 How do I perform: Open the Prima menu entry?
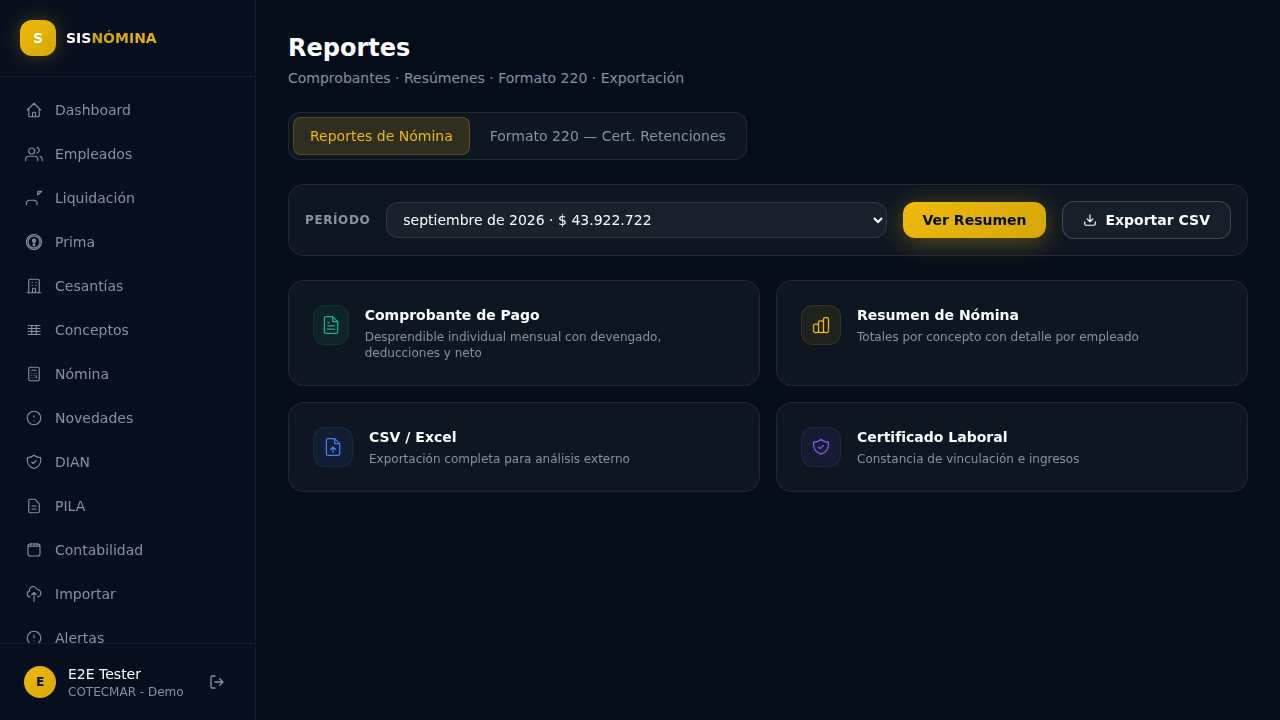coord(128,242)
